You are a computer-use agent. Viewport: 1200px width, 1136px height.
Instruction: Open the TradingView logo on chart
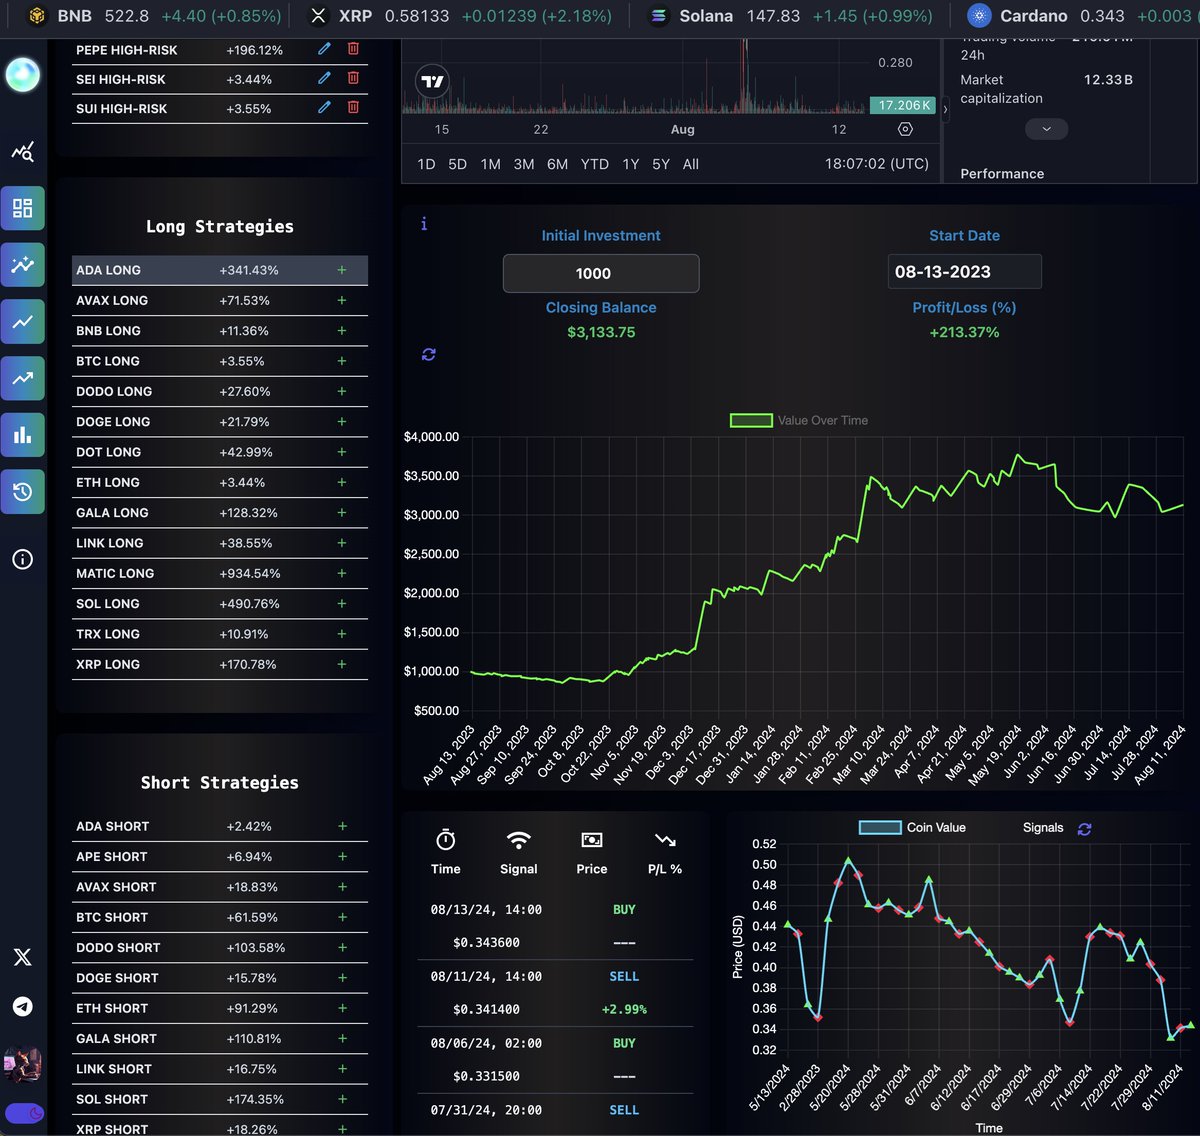[x=433, y=82]
